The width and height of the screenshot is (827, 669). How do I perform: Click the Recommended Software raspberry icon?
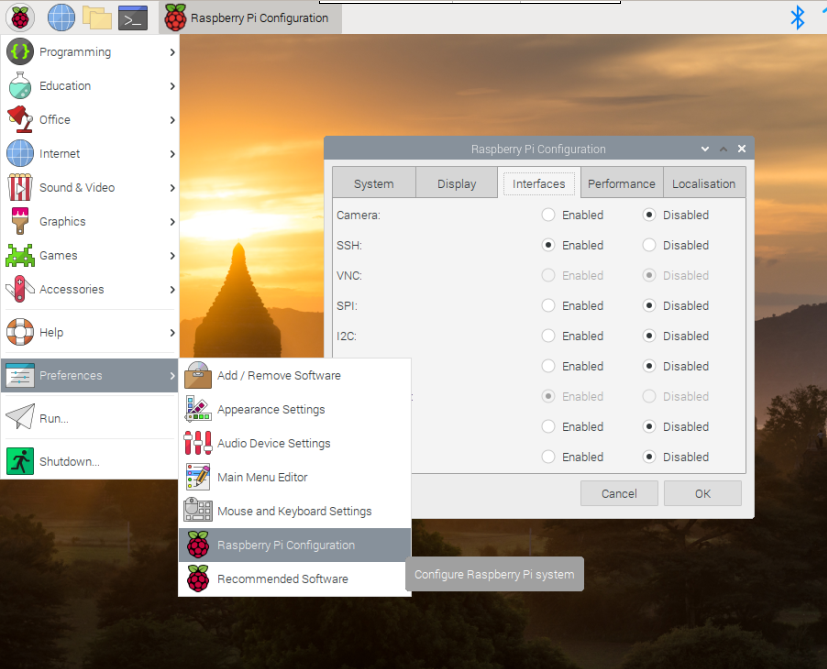(198, 579)
